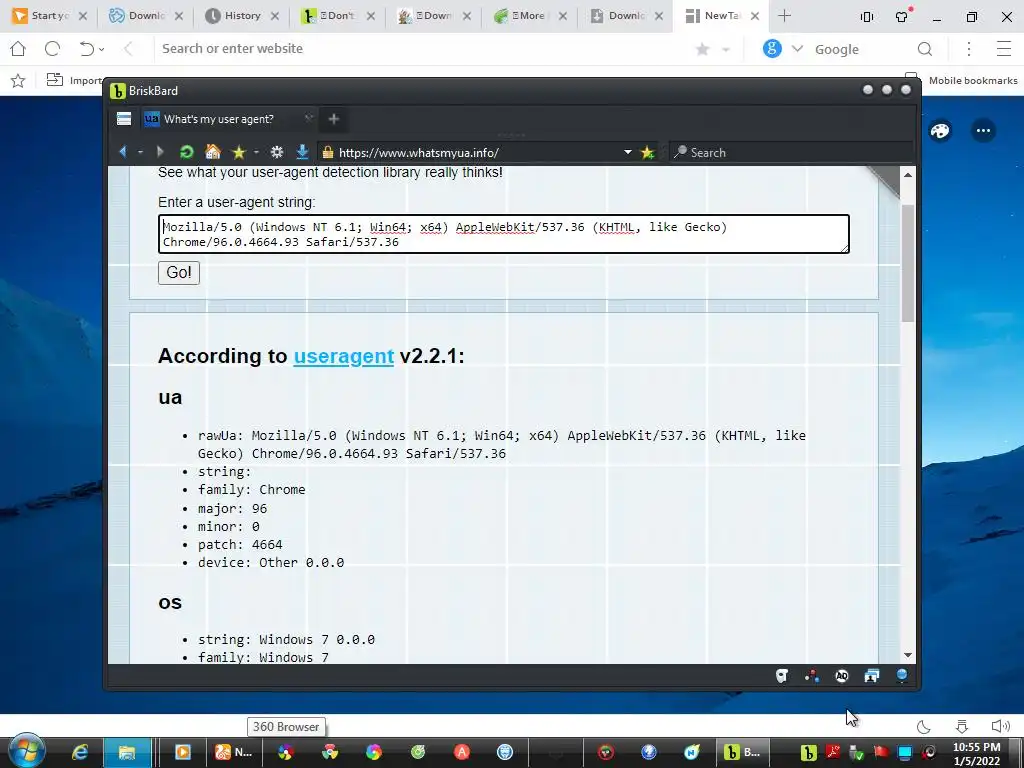Open a new tab in BriskBard with the plus
The image size is (1024, 768).
click(x=334, y=119)
